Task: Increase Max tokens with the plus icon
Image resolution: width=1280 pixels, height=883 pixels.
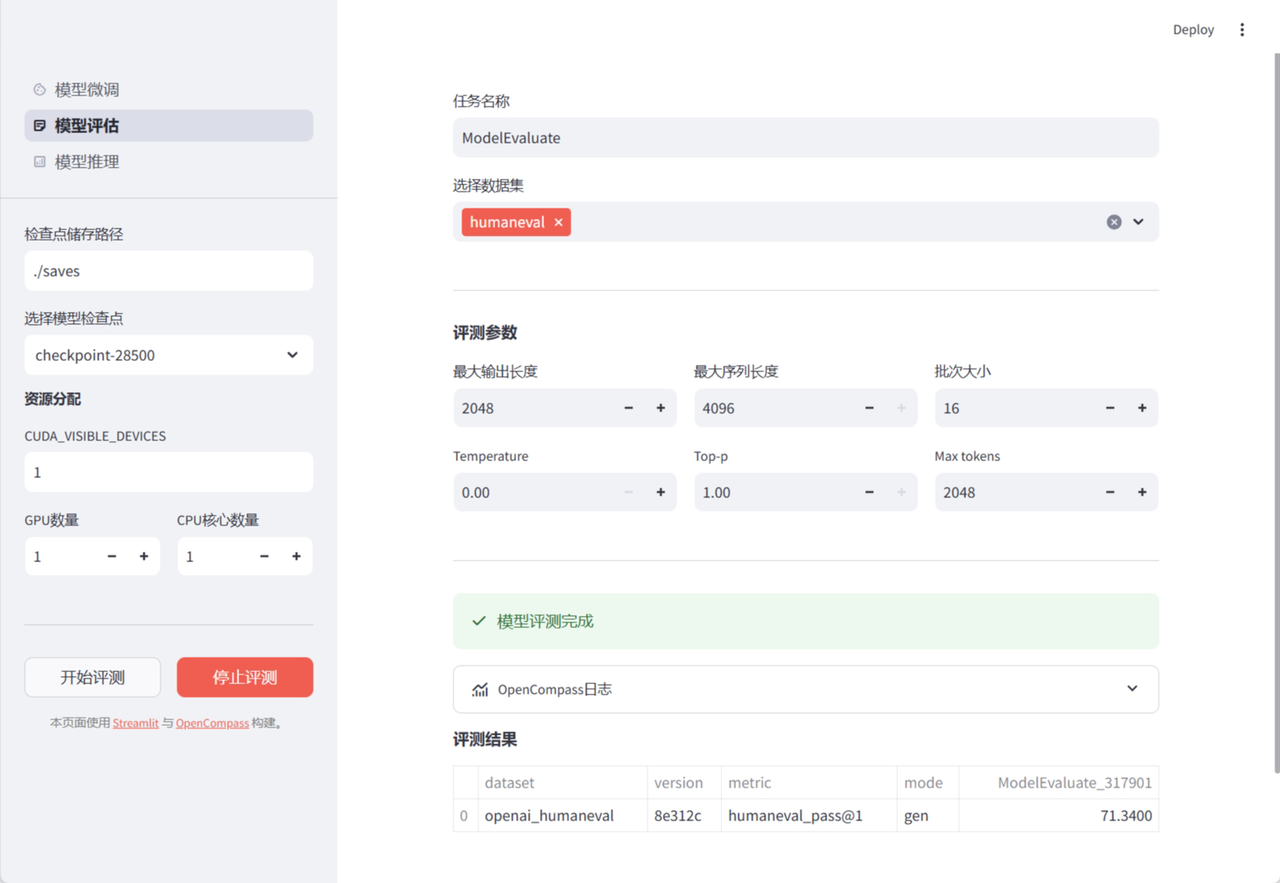Action: (1142, 492)
